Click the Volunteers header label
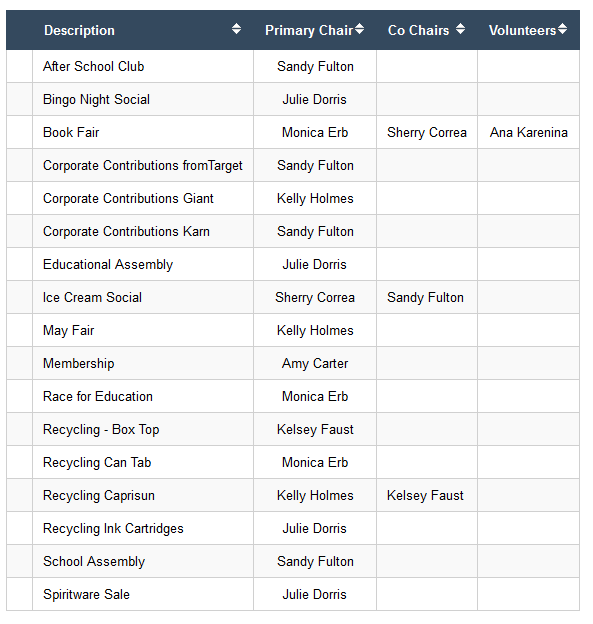Viewport: 593px width, 624px height. click(x=522, y=30)
